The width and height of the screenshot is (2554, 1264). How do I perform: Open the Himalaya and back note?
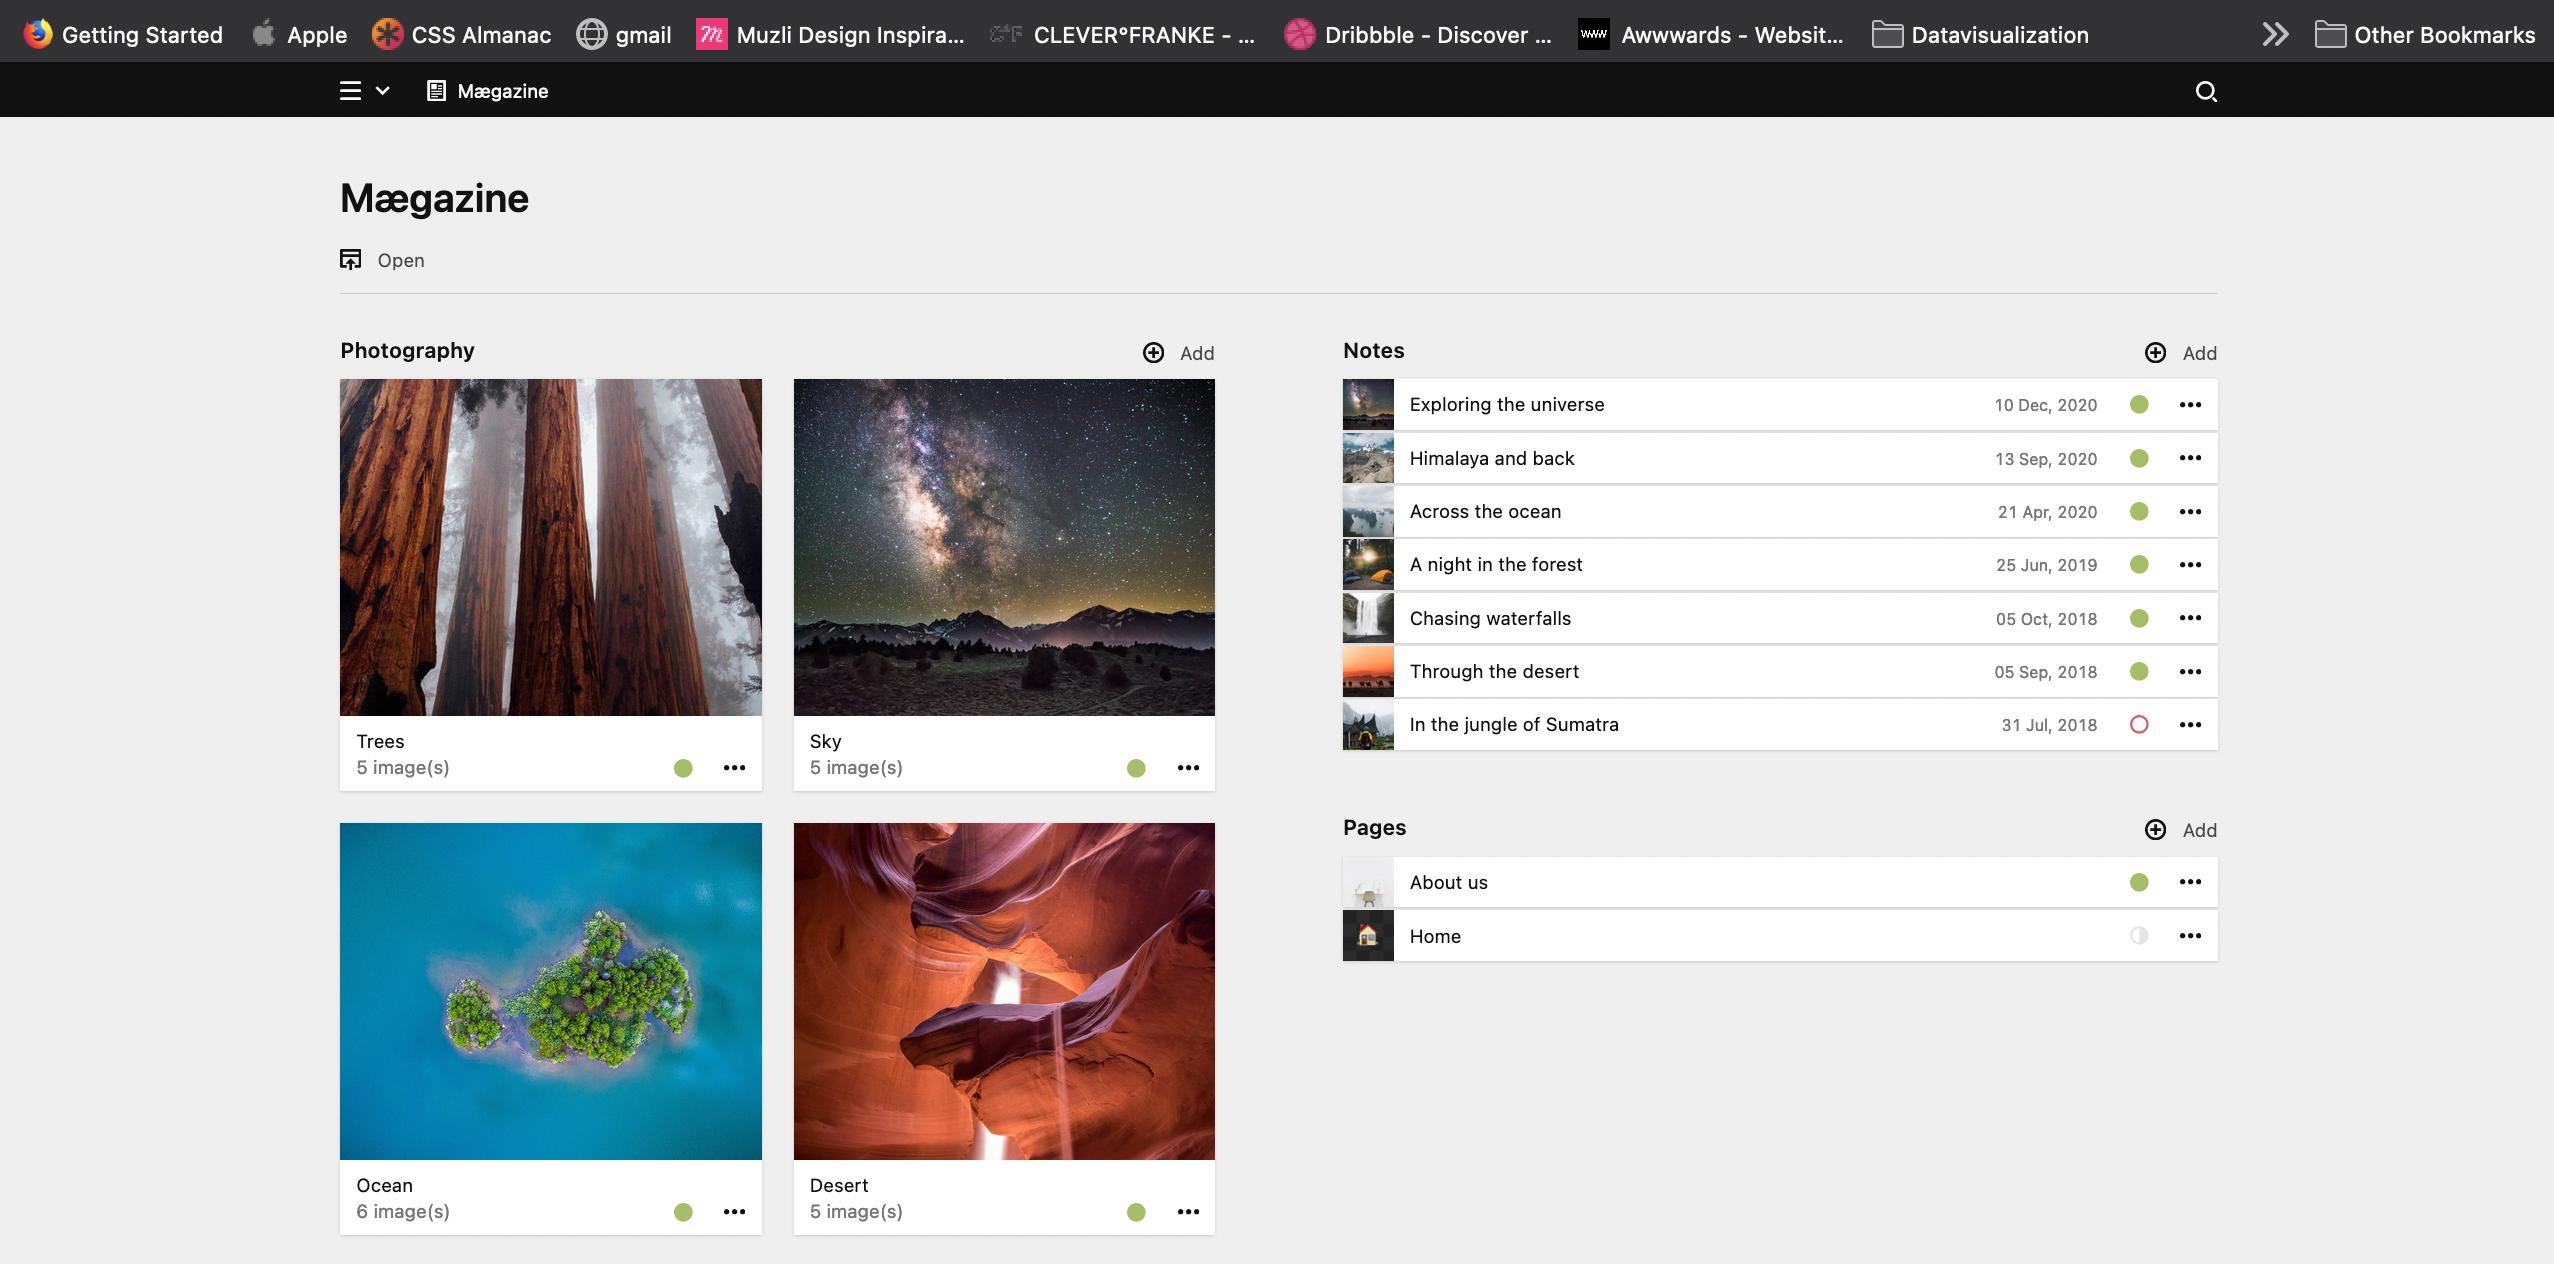point(1491,458)
